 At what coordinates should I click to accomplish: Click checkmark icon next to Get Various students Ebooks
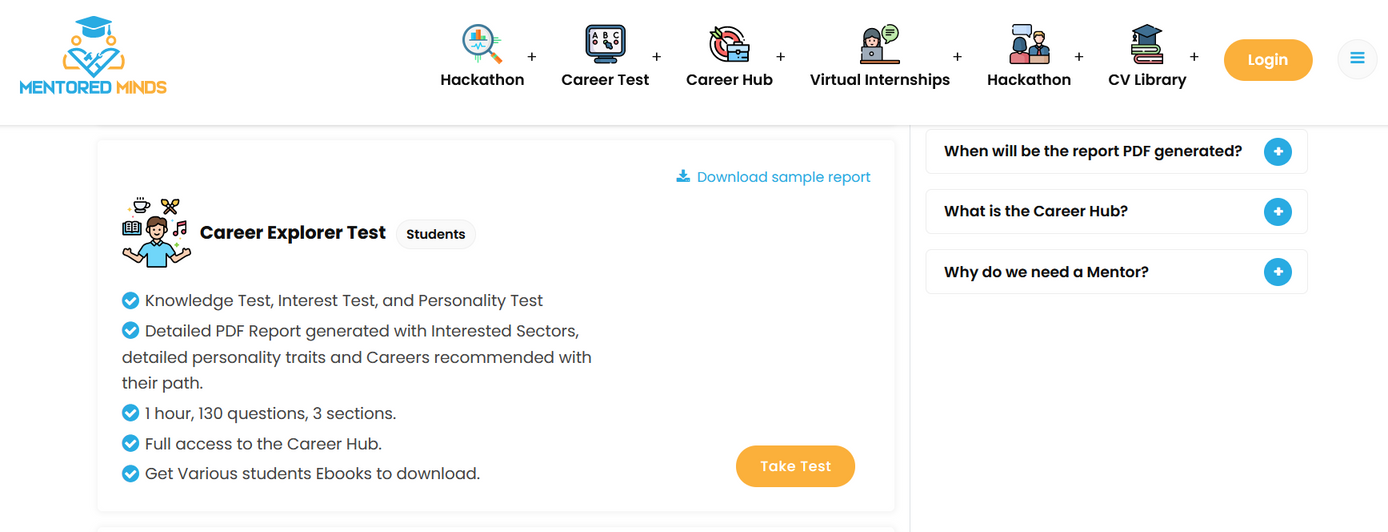click(130, 473)
